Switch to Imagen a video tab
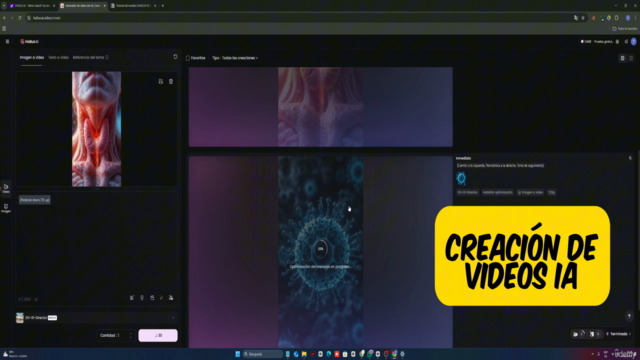The width and height of the screenshot is (640, 360). click(x=32, y=58)
